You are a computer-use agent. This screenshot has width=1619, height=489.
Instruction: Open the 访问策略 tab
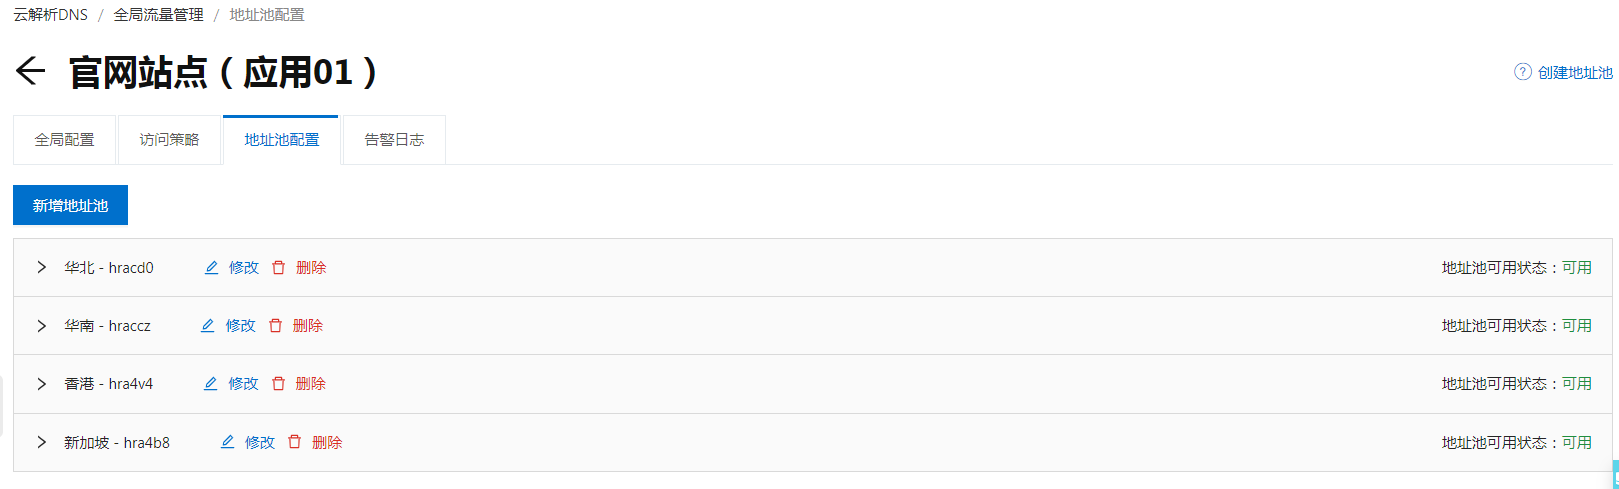169,140
